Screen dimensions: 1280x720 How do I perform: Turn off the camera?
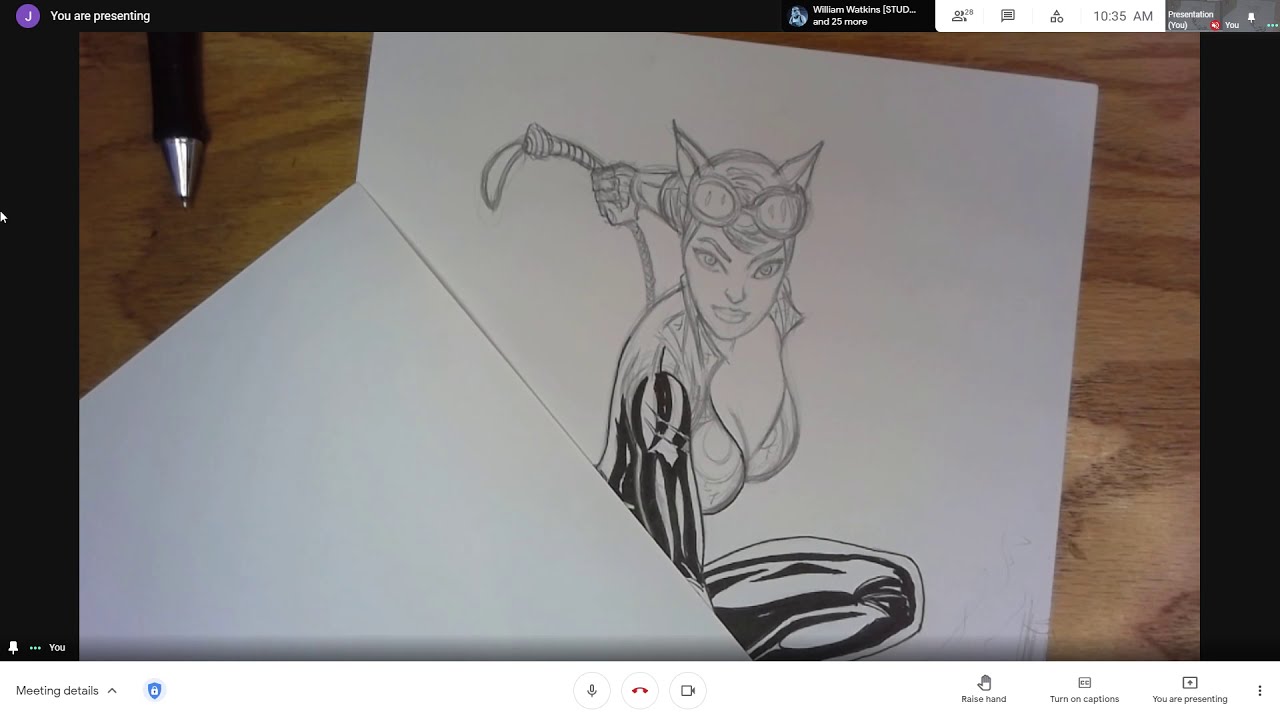688,690
